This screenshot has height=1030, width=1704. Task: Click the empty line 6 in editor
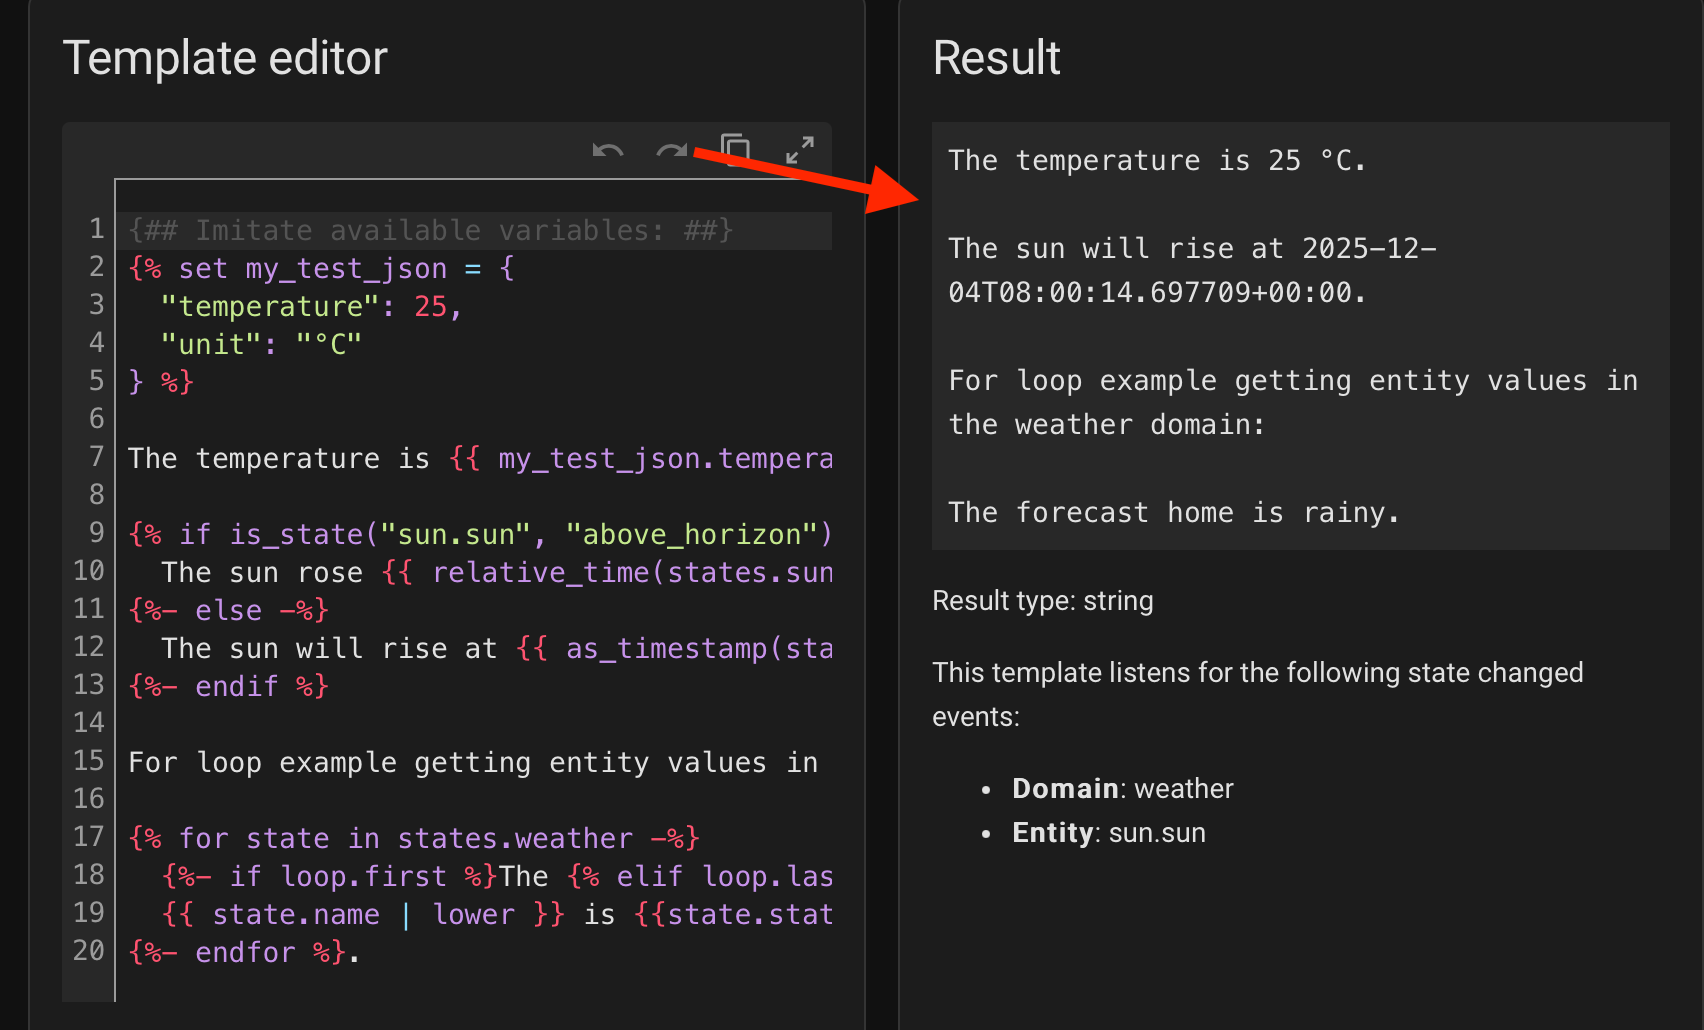click(x=400, y=419)
